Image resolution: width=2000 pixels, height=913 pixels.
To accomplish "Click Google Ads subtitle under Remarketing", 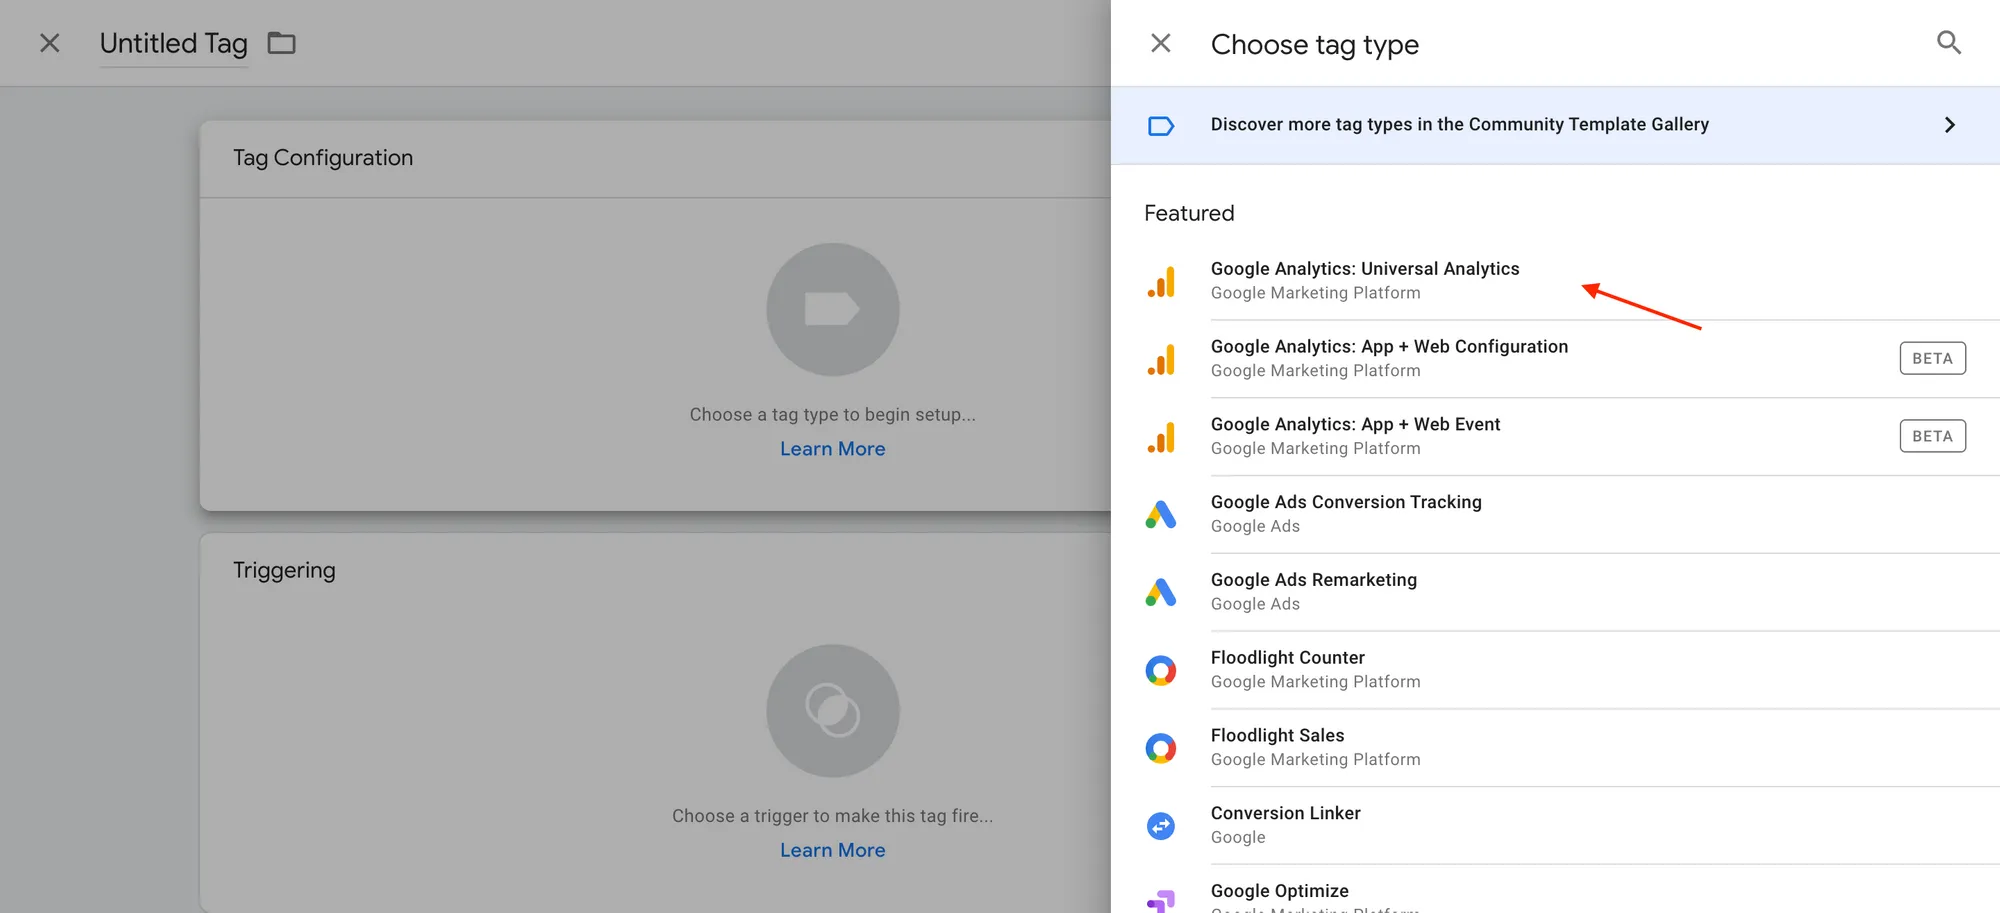I will tap(1255, 604).
